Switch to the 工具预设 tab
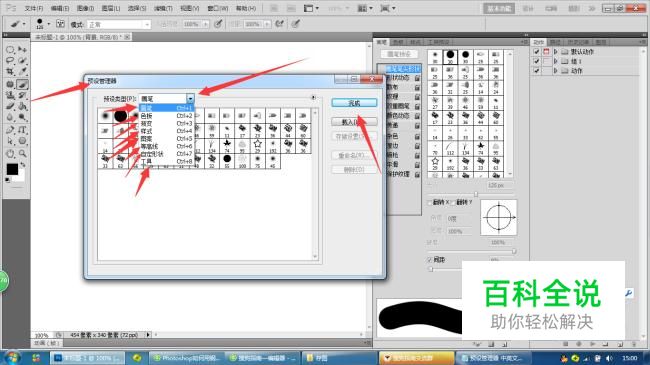This screenshot has height=365, width=650. click(438, 42)
